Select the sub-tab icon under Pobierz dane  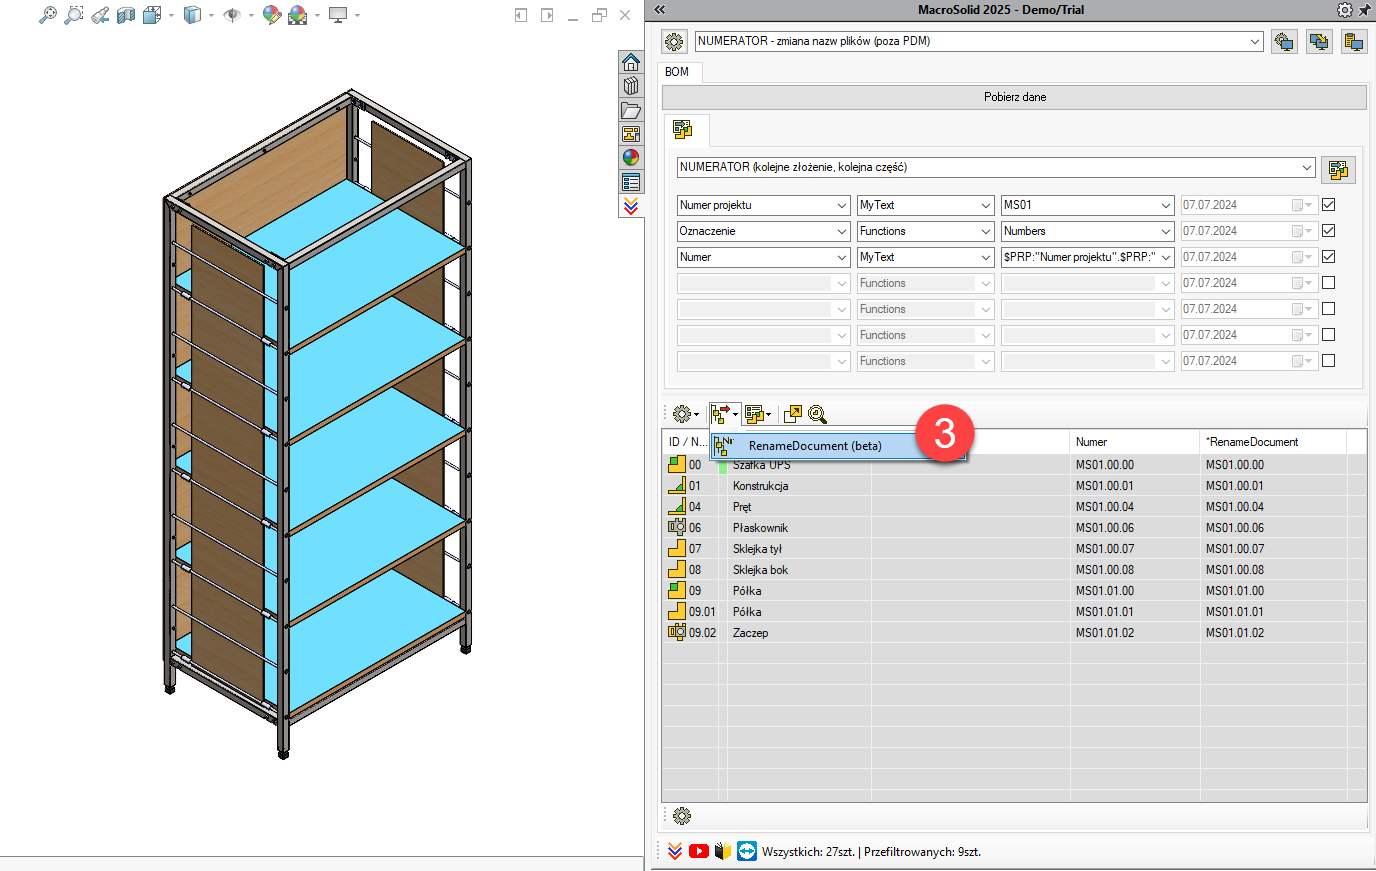[683, 130]
